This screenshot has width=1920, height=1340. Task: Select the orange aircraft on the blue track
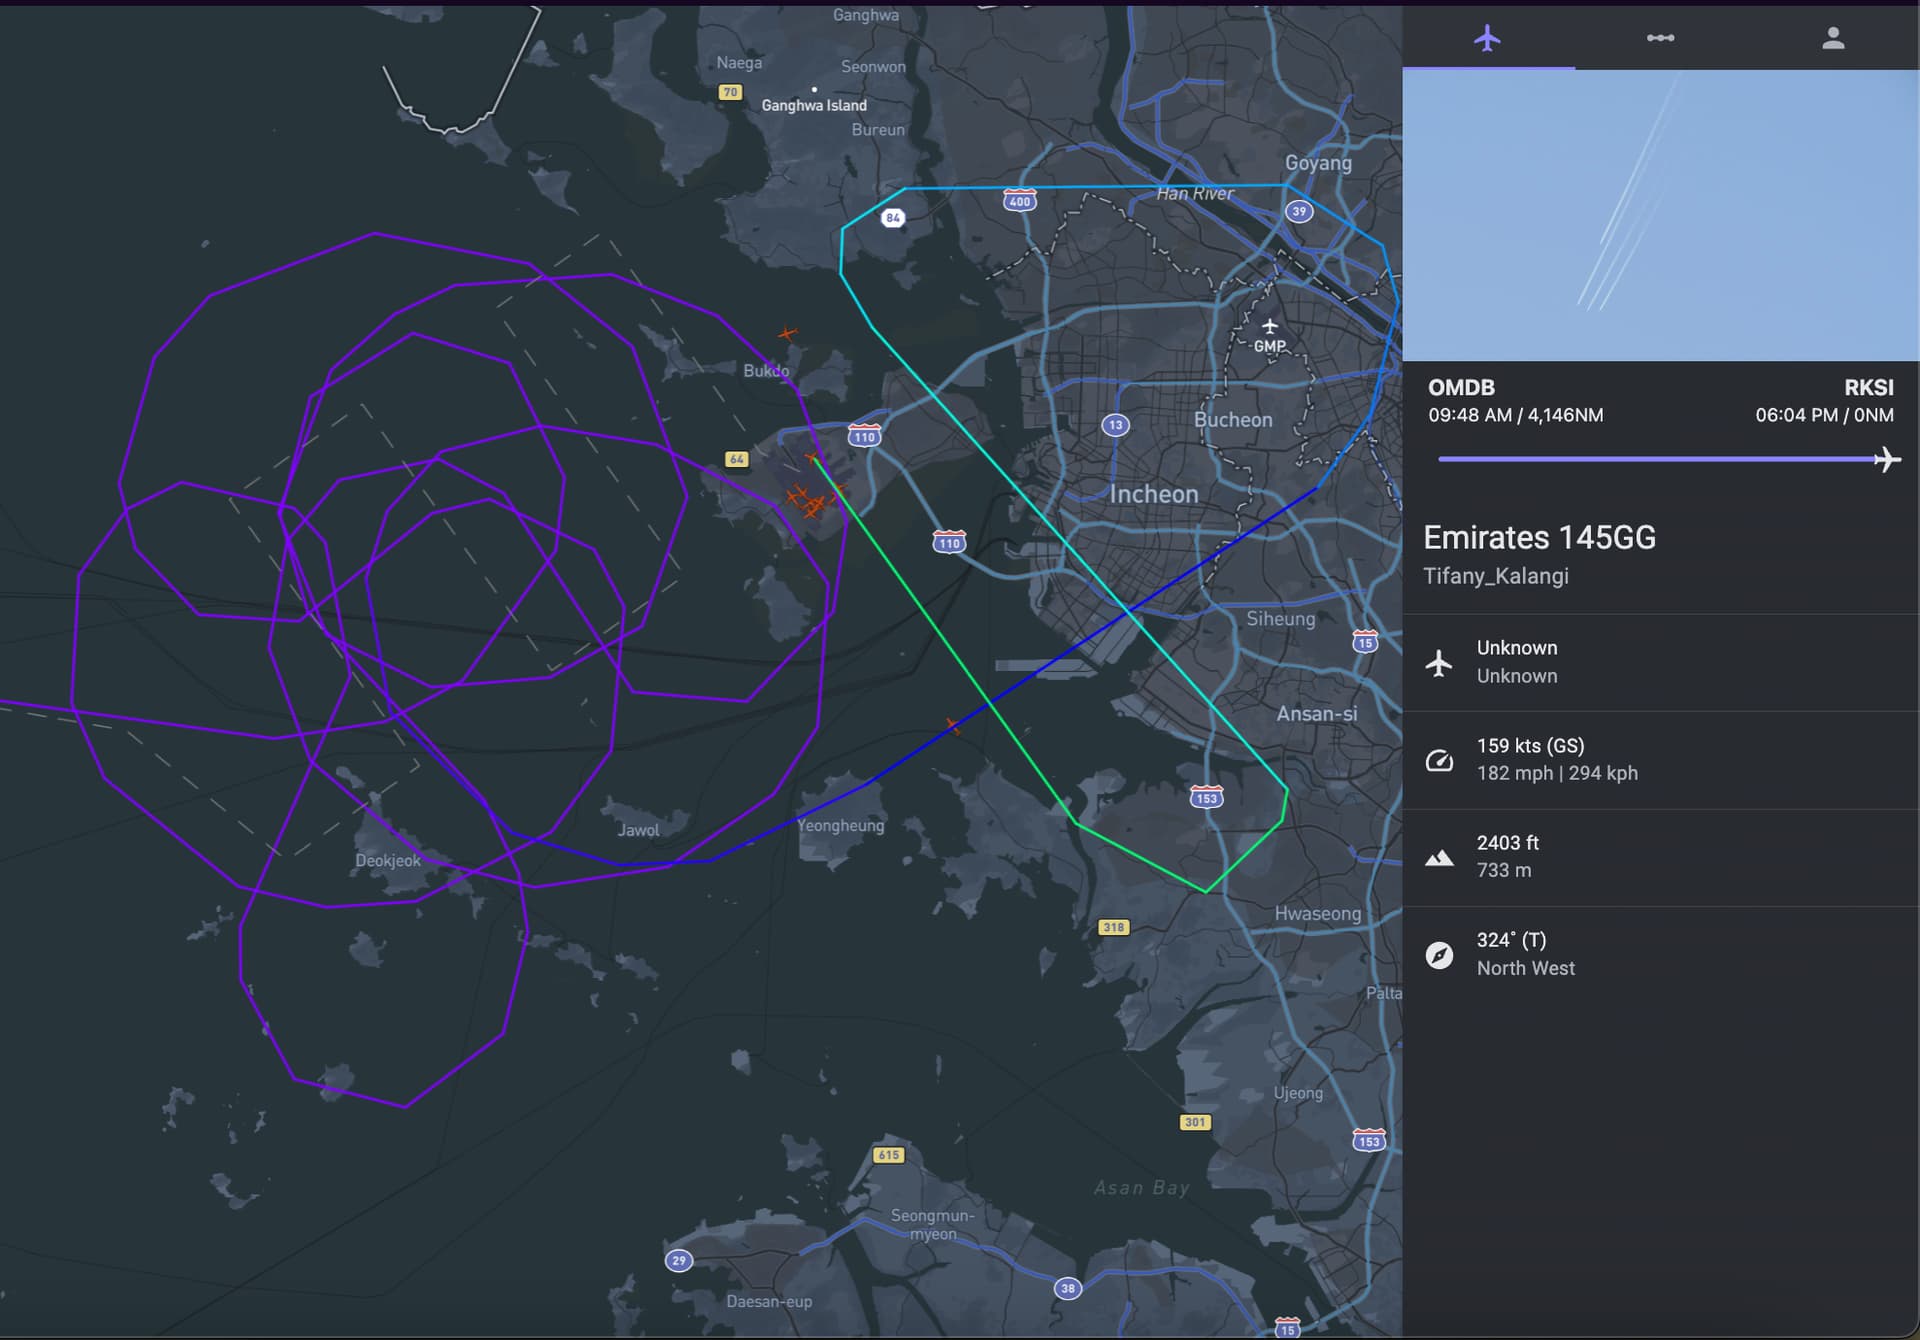pyautogui.click(x=953, y=725)
